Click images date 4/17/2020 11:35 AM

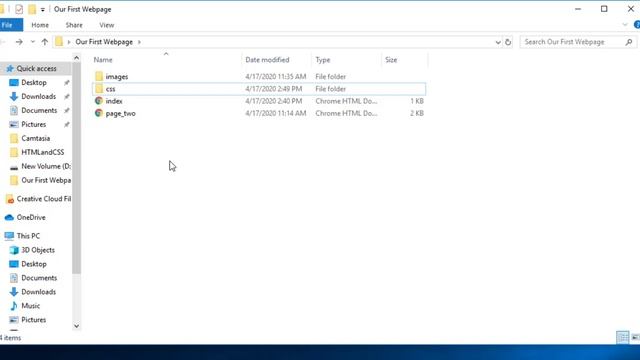276,76
